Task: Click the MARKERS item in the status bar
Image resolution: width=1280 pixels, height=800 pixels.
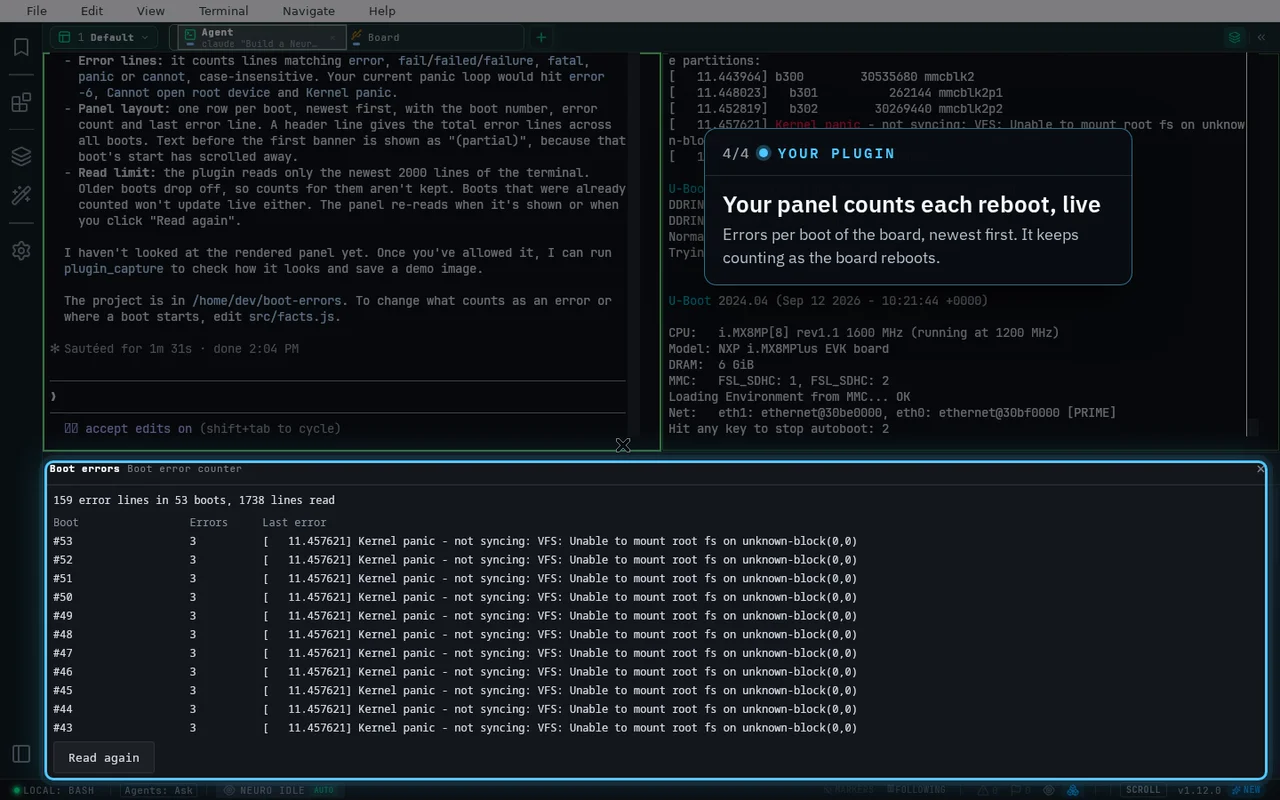Action: click(848, 790)
